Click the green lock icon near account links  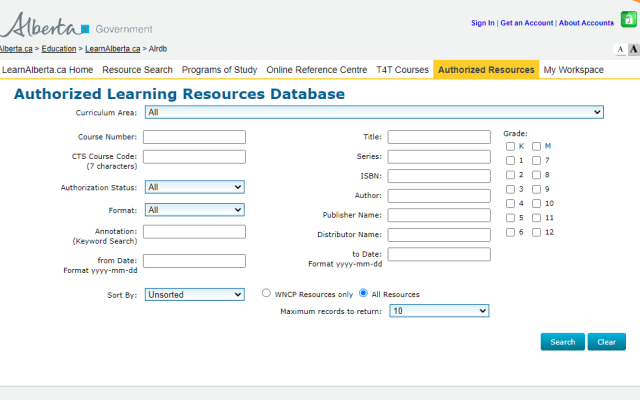[629, 19]
